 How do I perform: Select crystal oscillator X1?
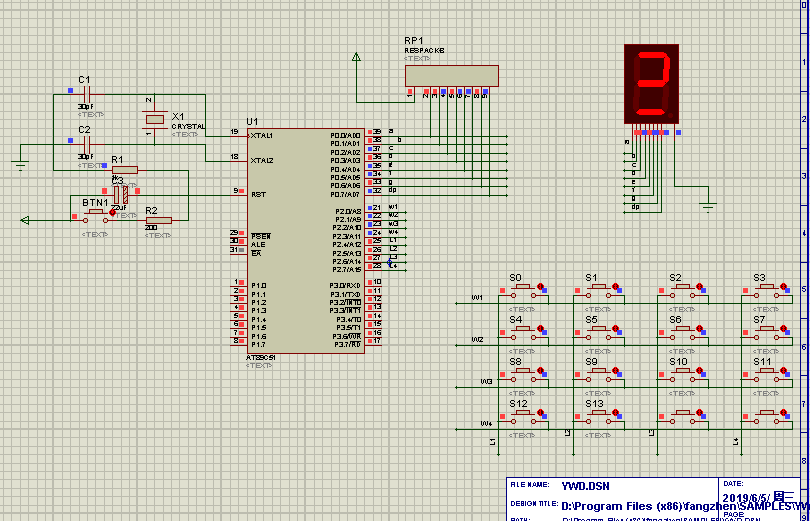[154, 119]
